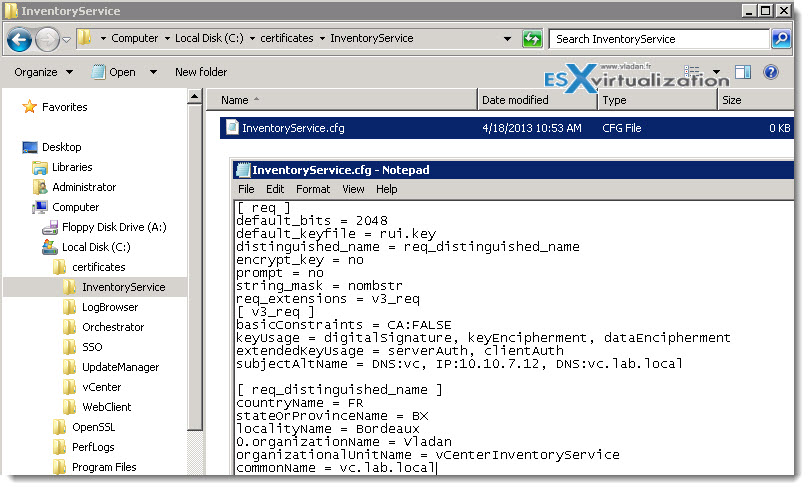Open Notepad File menu
The height and width of the screenshot is (490, 809).
(x=246, y=189)
